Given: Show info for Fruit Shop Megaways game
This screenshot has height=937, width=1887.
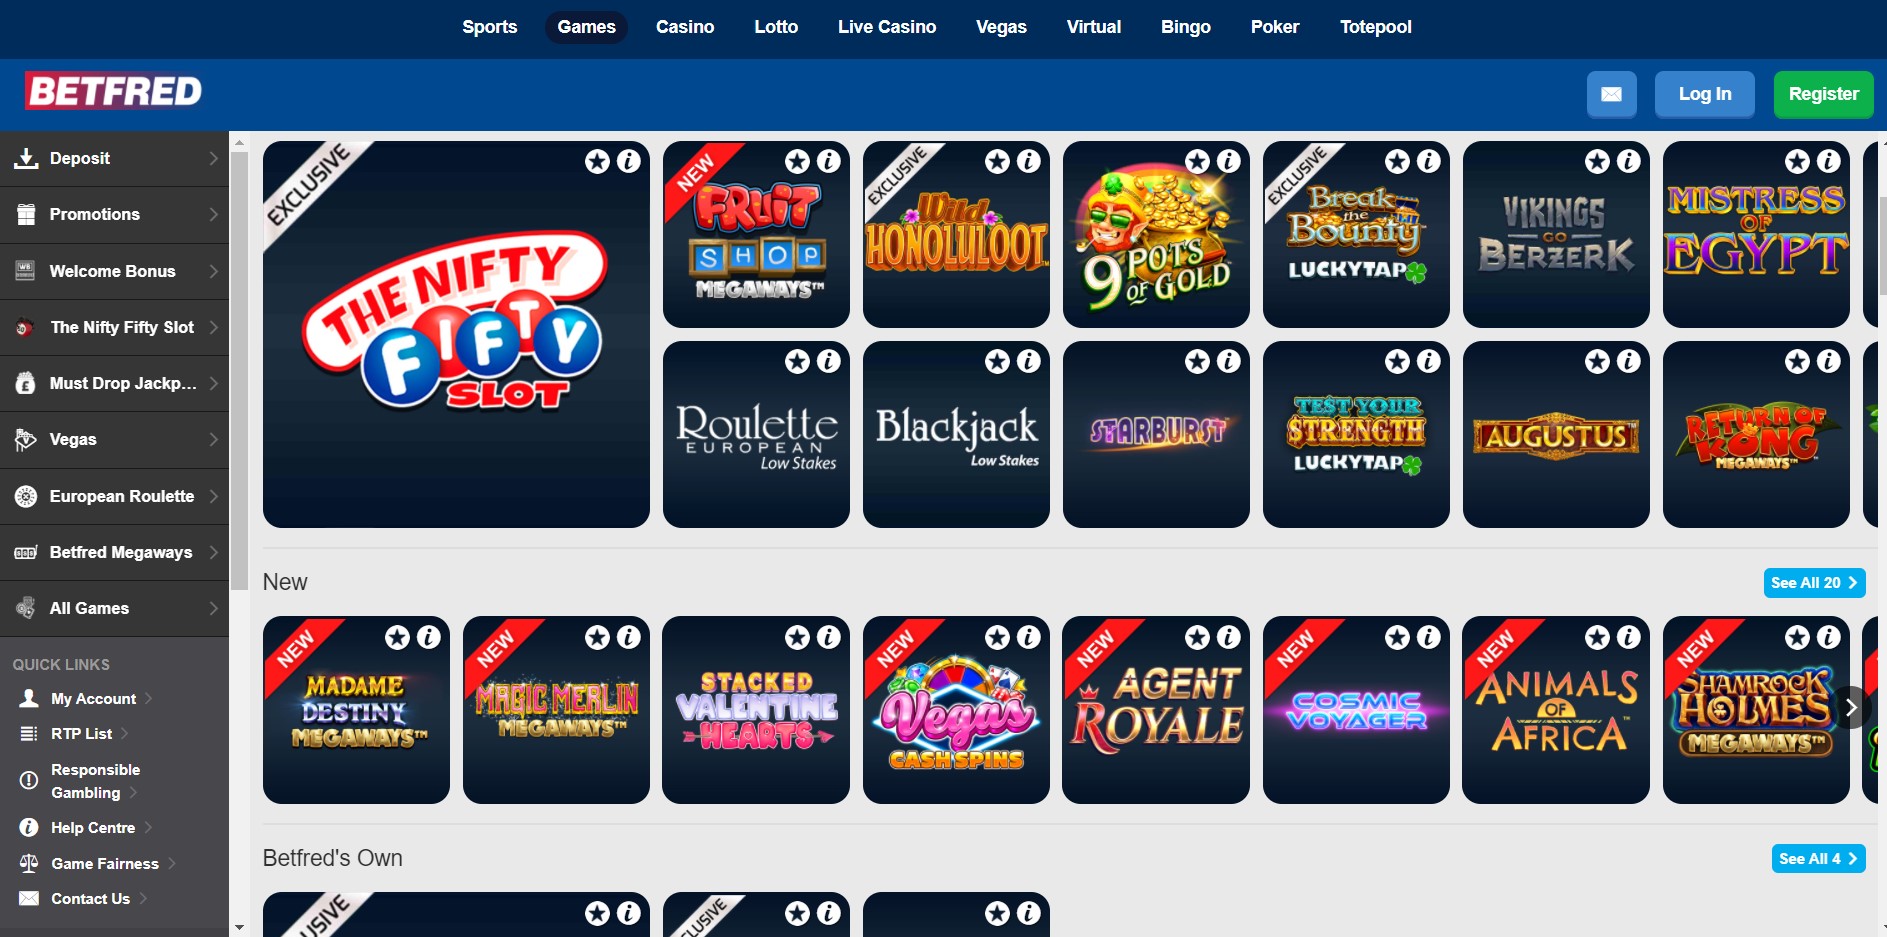Looking at the screenshot, I should [828, 161].
